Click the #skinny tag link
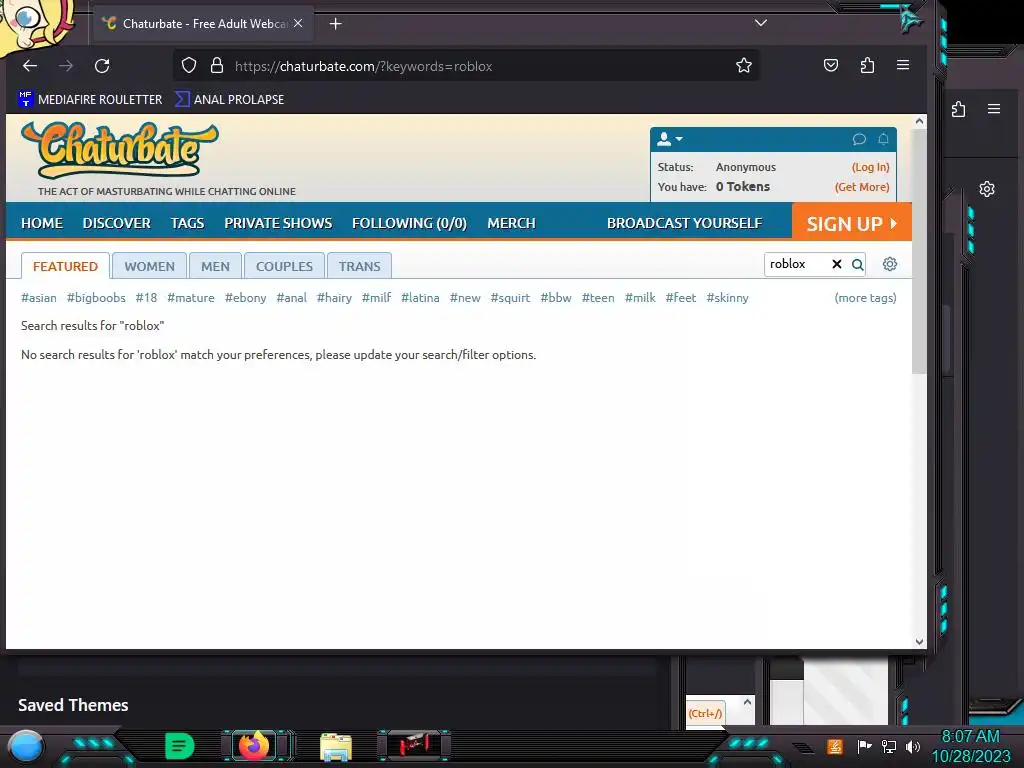Screen dimensions: 1024x768 click(x=728, y=298)
